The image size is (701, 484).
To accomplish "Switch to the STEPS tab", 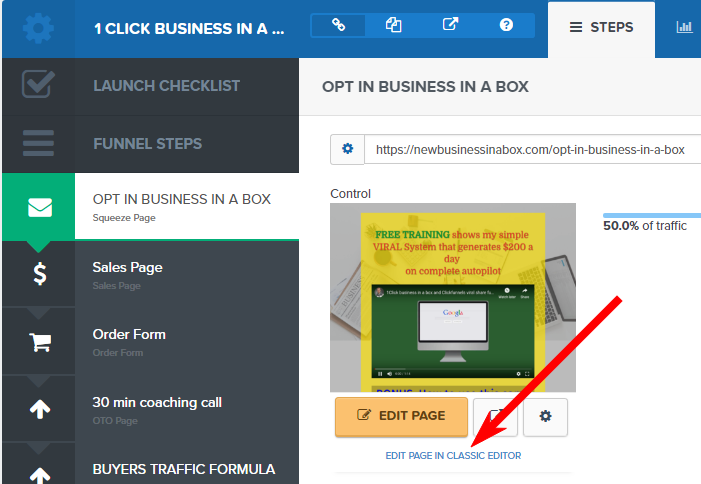I will 601,28.
